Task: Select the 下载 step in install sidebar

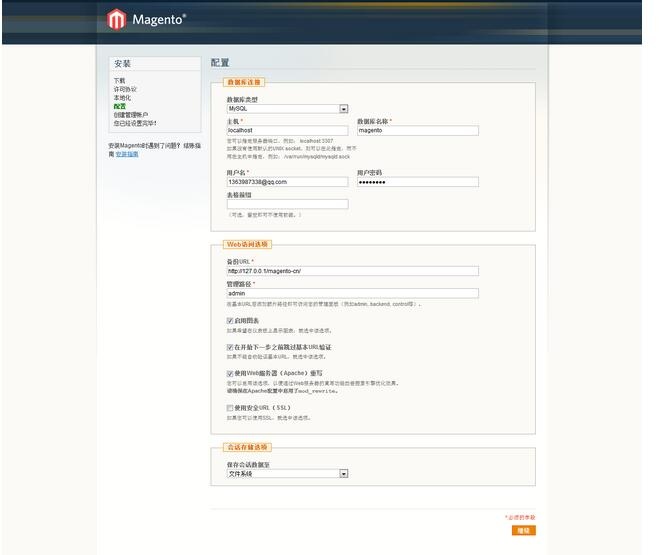Action: pos(119,80)
